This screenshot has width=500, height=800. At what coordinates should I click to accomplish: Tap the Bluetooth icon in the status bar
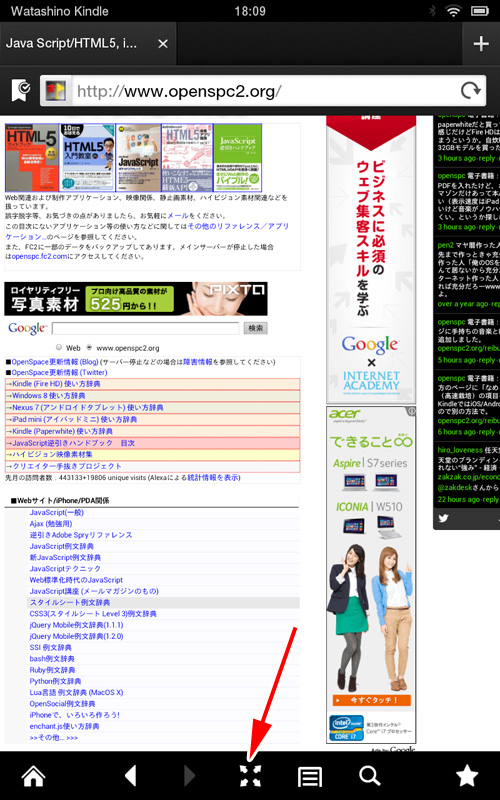433,11
